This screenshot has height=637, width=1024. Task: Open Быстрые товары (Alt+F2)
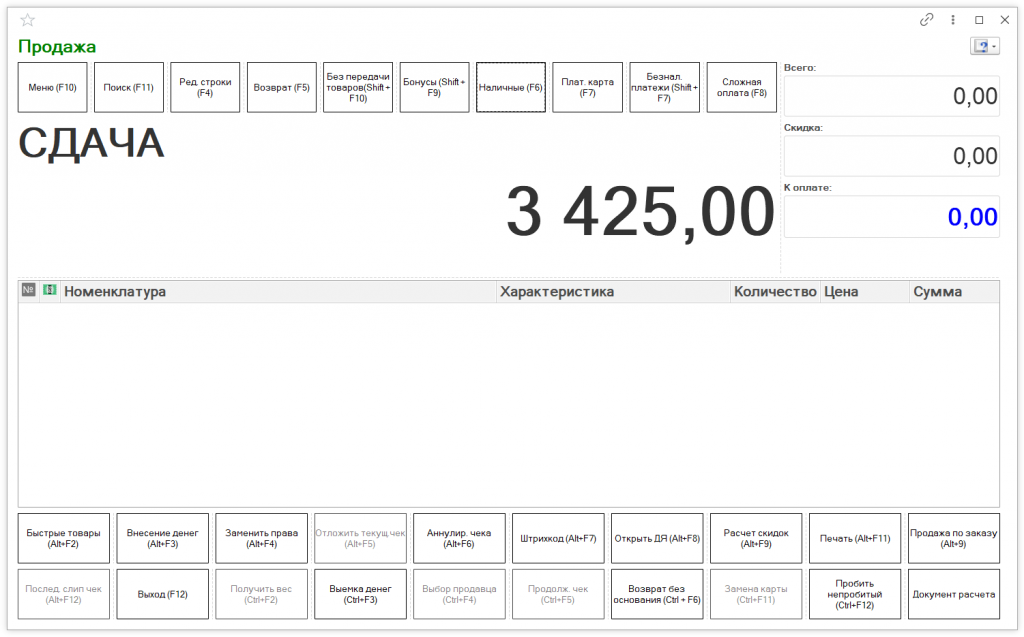[x=64, y=538]
